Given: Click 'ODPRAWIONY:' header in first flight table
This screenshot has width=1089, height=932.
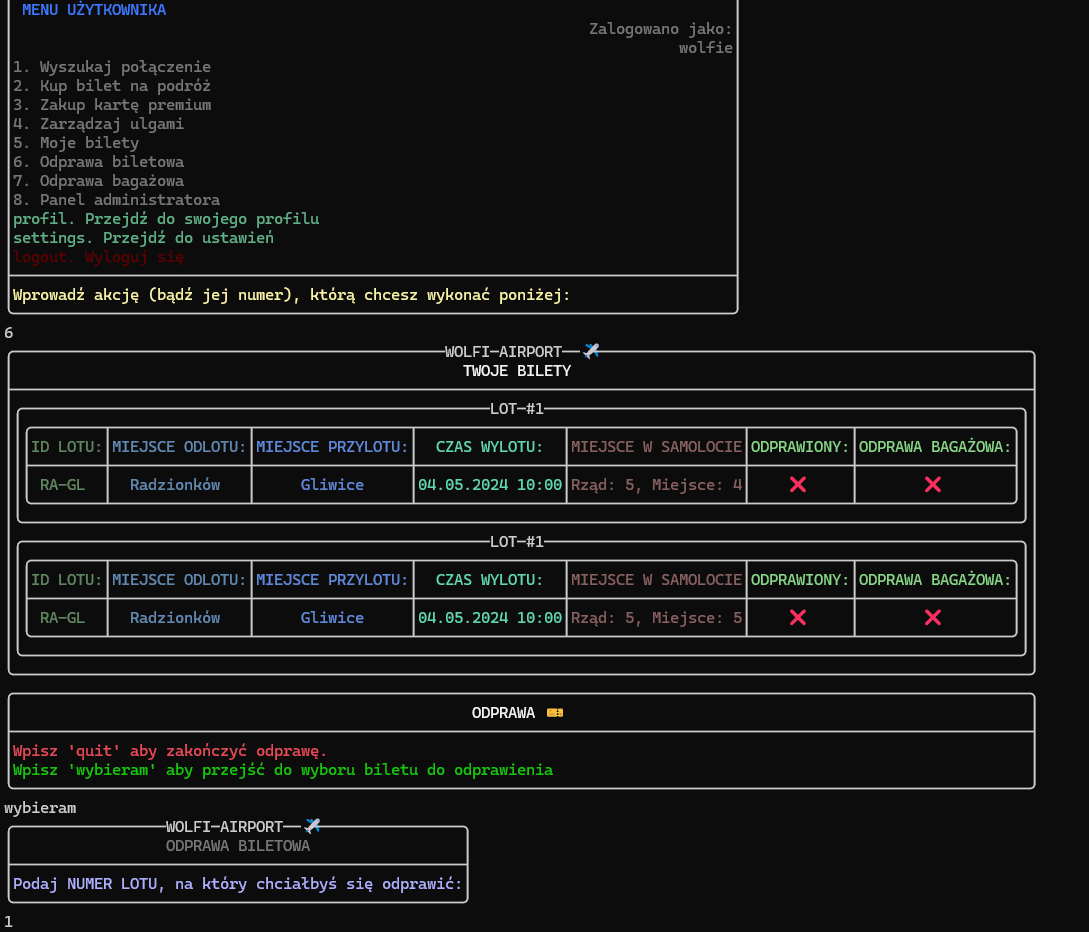Looking at the screenshot, I should point(799,447).
